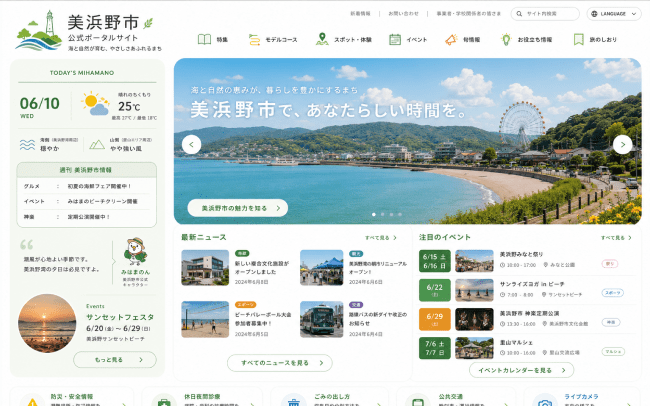
Task: Focus the サイト内検索 search field
Action: (x=545, y=14)
